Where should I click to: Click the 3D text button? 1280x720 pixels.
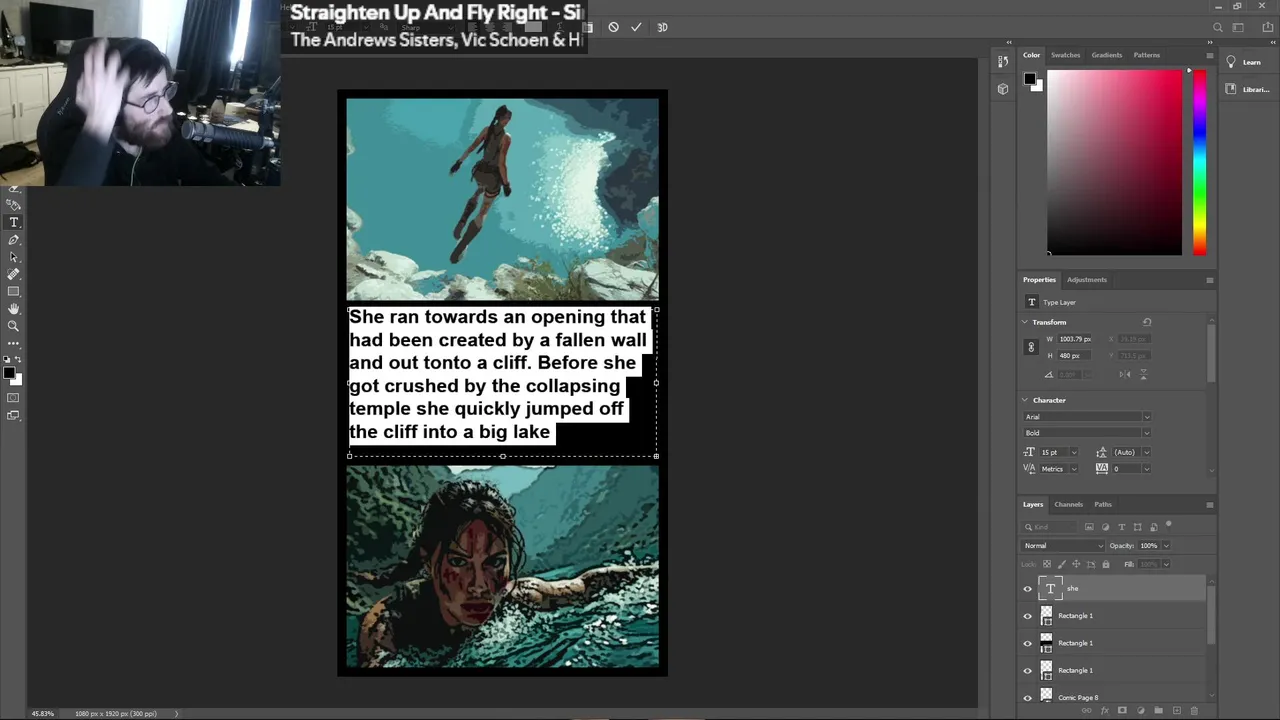click(662, 27)
